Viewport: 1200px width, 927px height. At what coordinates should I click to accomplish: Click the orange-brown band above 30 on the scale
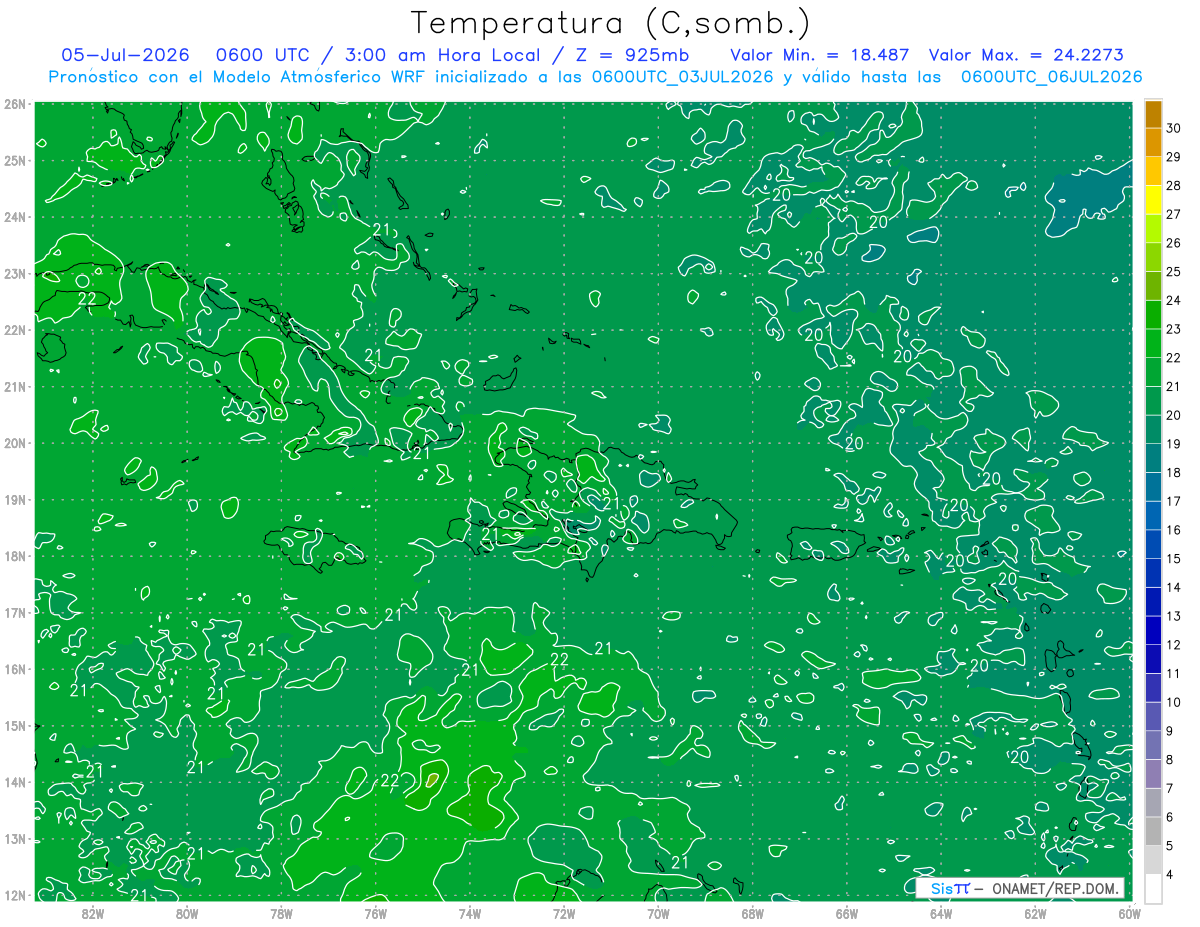tap(1153, 113)
